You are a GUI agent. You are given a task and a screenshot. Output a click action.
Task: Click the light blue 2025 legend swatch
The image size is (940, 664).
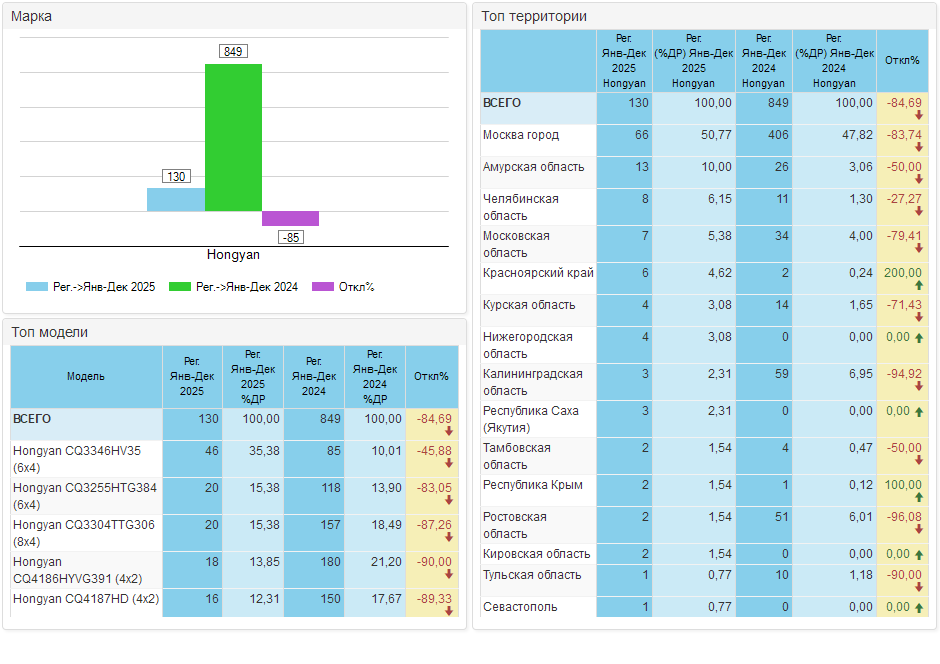pos(37,287)
